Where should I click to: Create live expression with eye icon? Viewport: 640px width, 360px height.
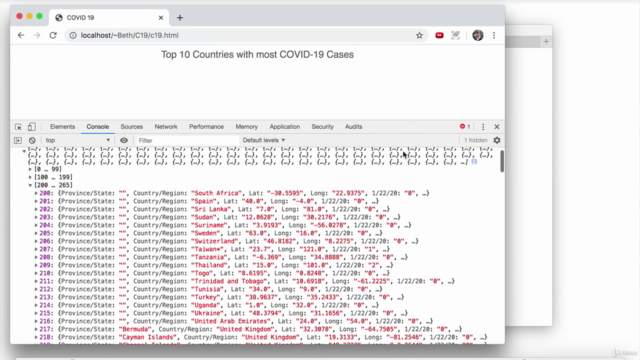[x=124, y=140]
